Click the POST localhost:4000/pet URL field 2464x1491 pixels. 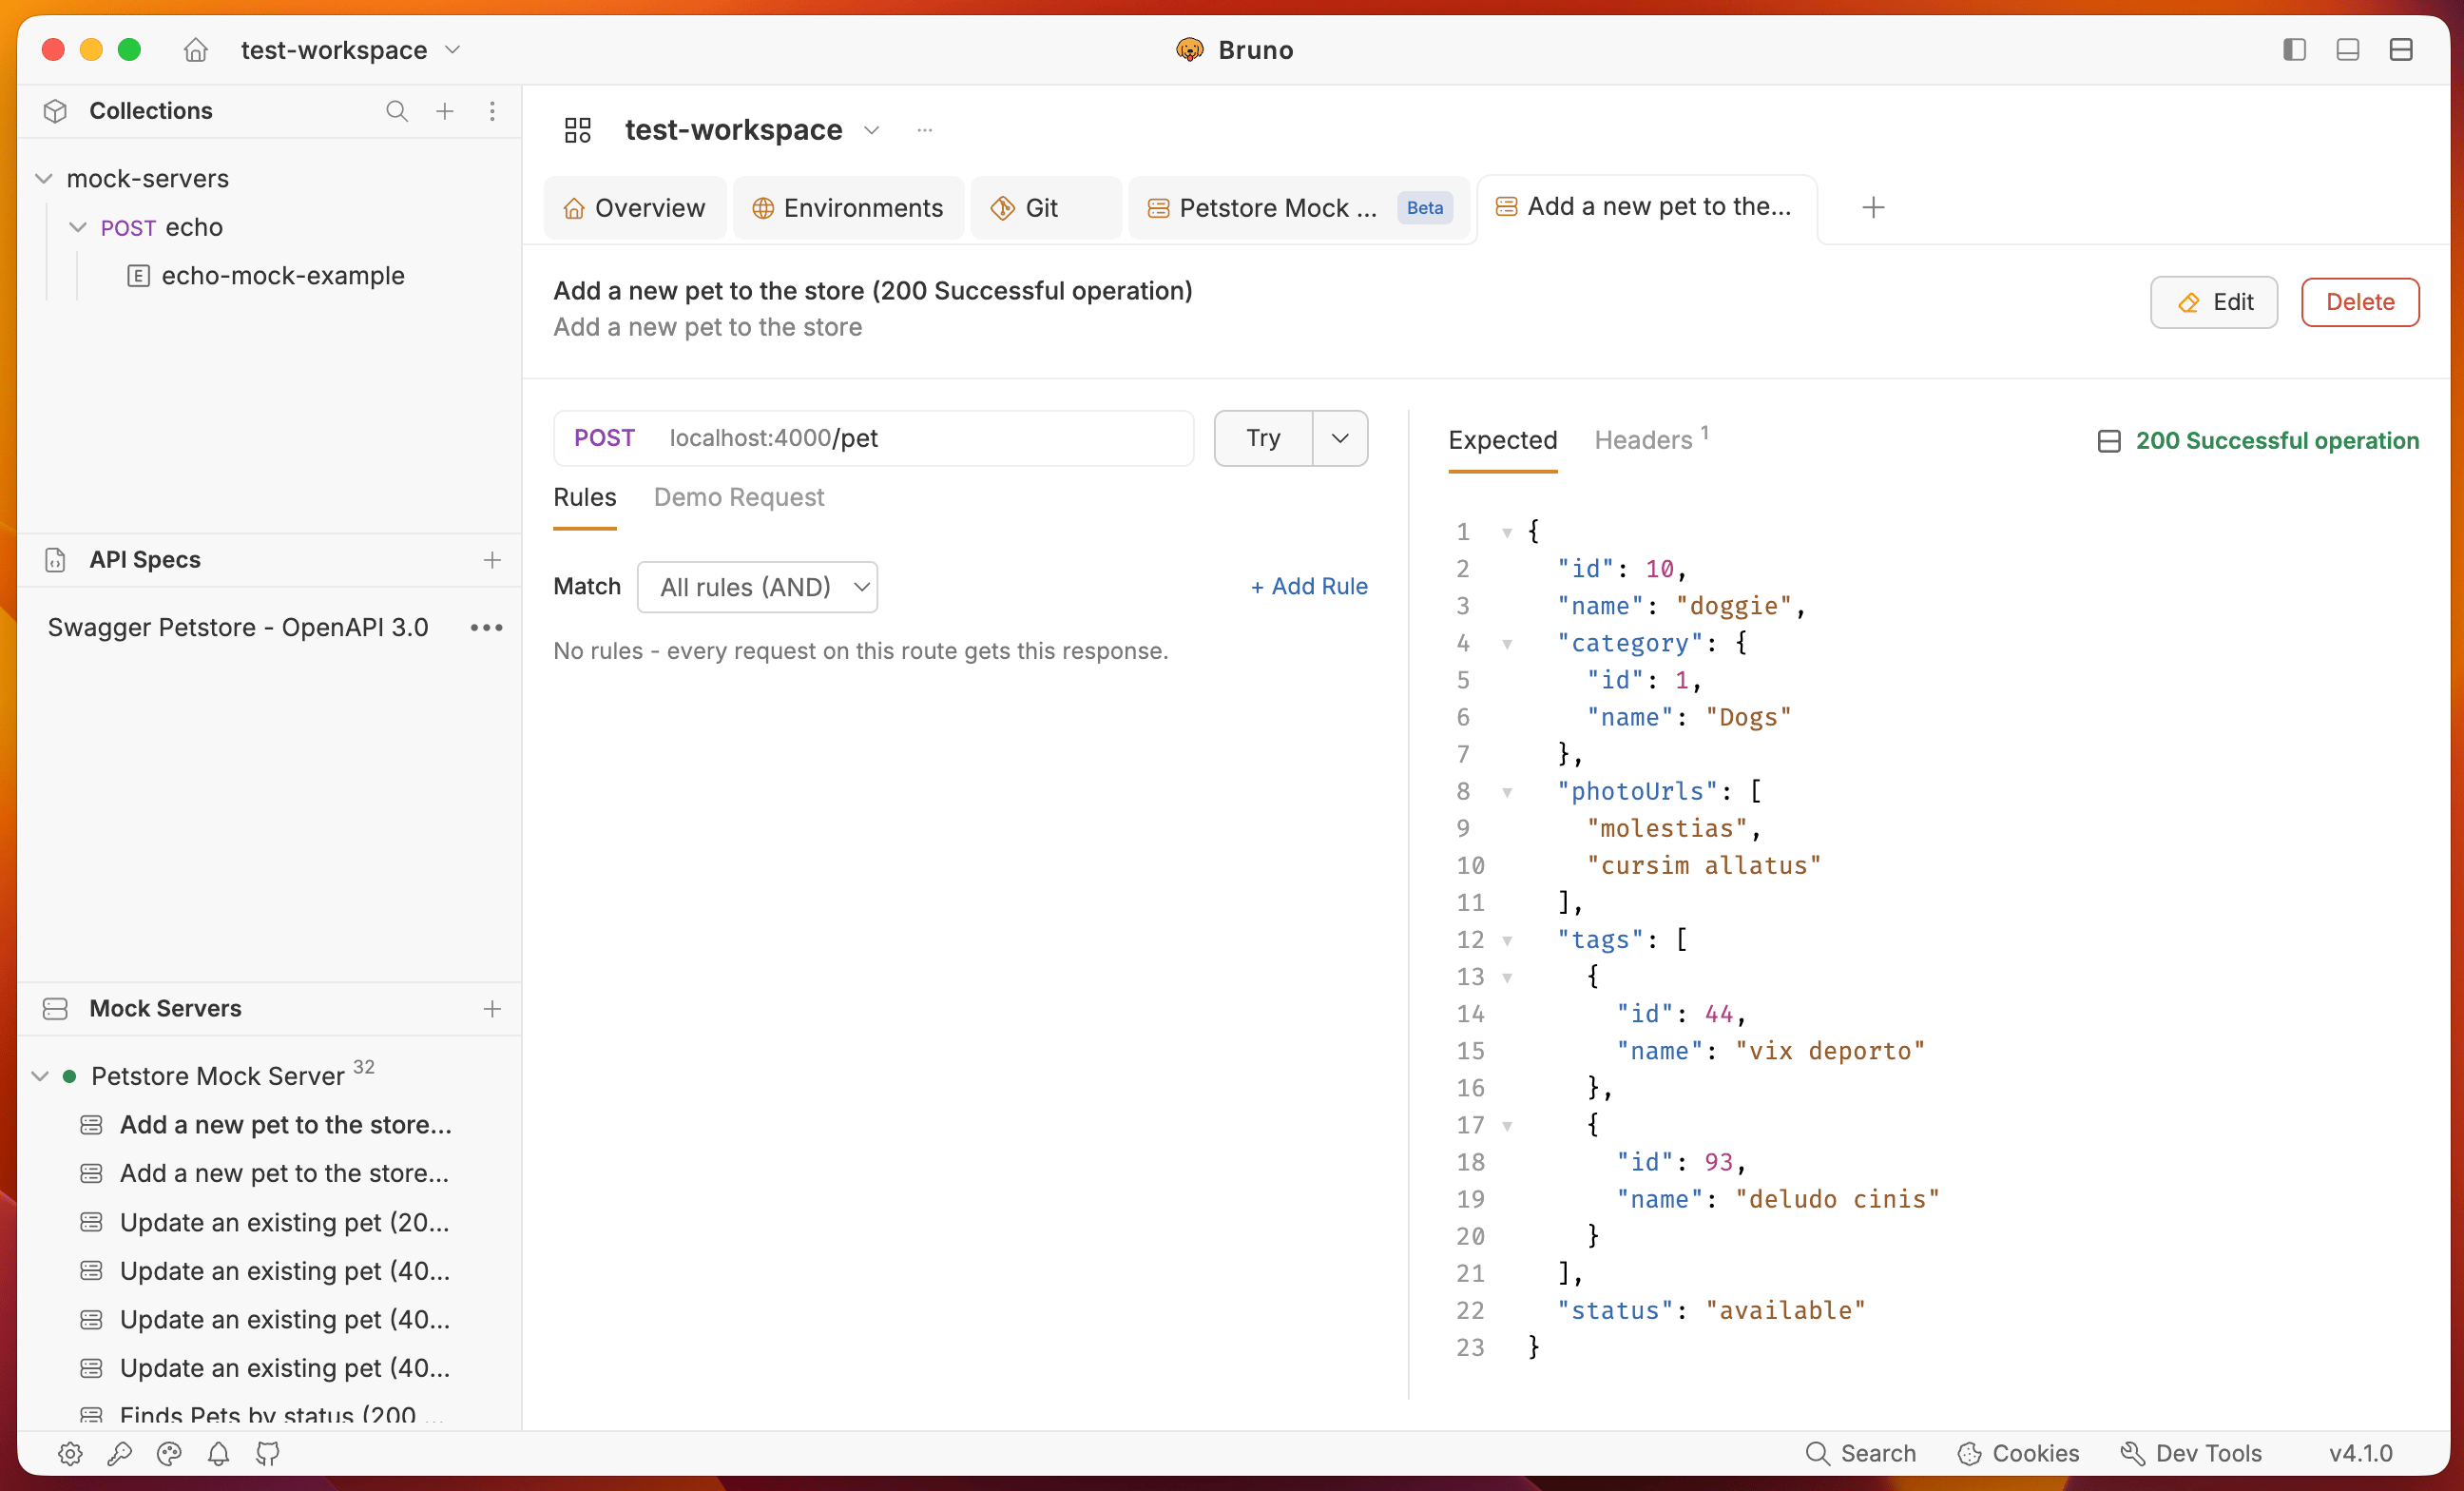tap(874, 438)
